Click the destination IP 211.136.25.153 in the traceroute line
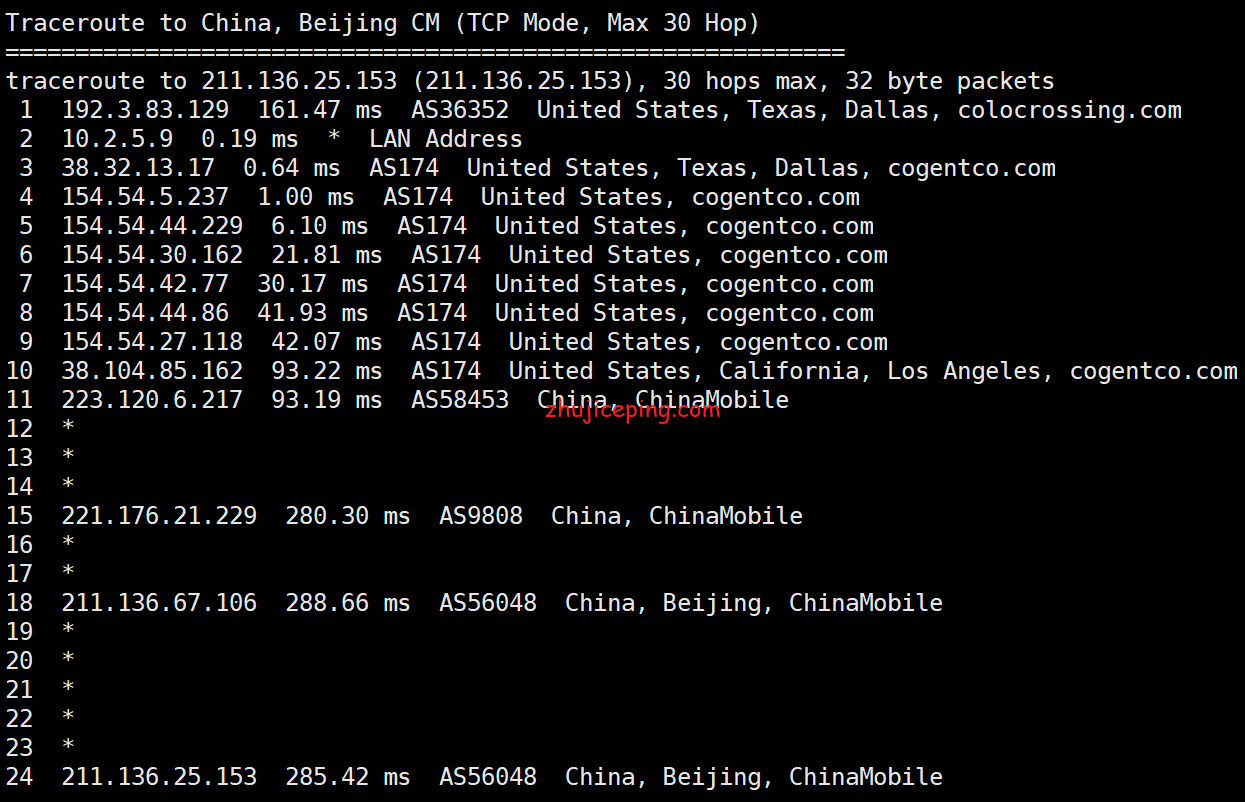1245x802 pixels. [x=298, y=81]
